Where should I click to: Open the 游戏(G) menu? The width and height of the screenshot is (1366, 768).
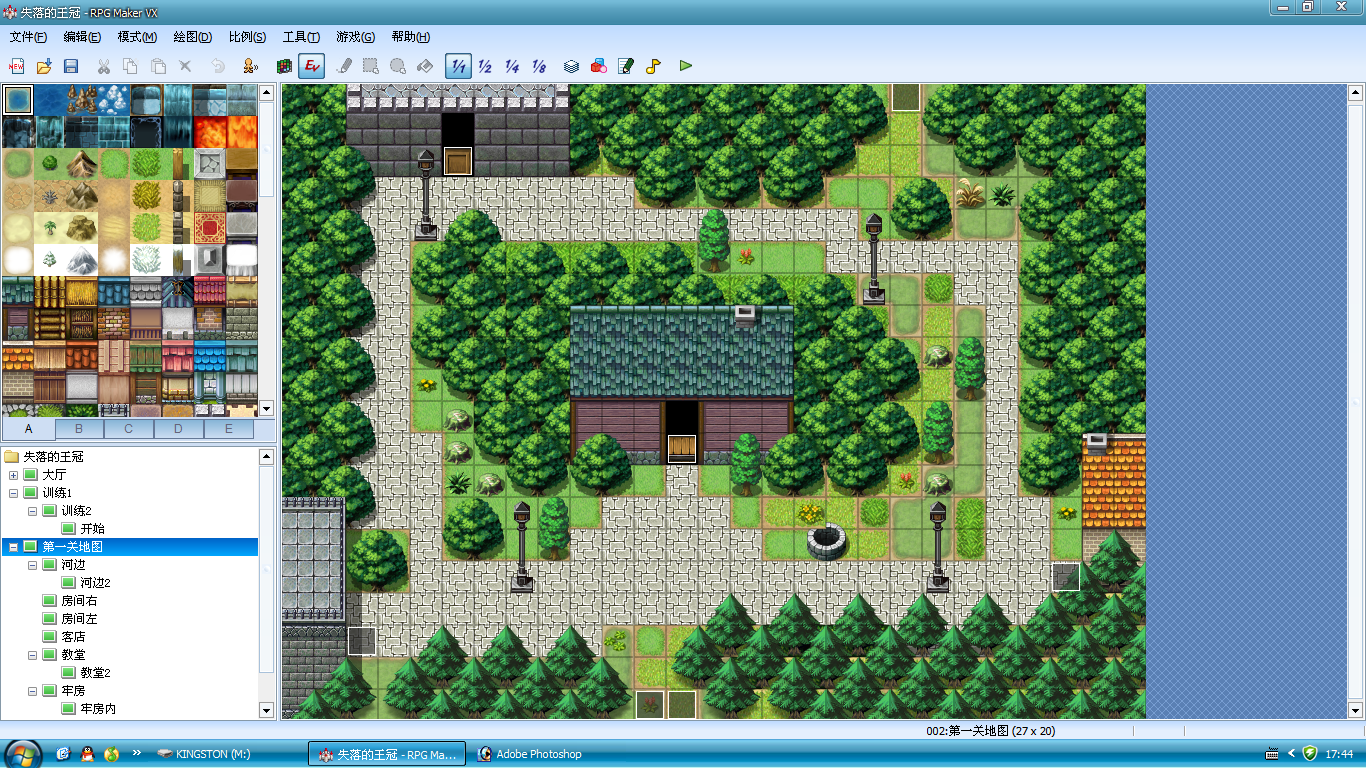[x=355, y=37]
